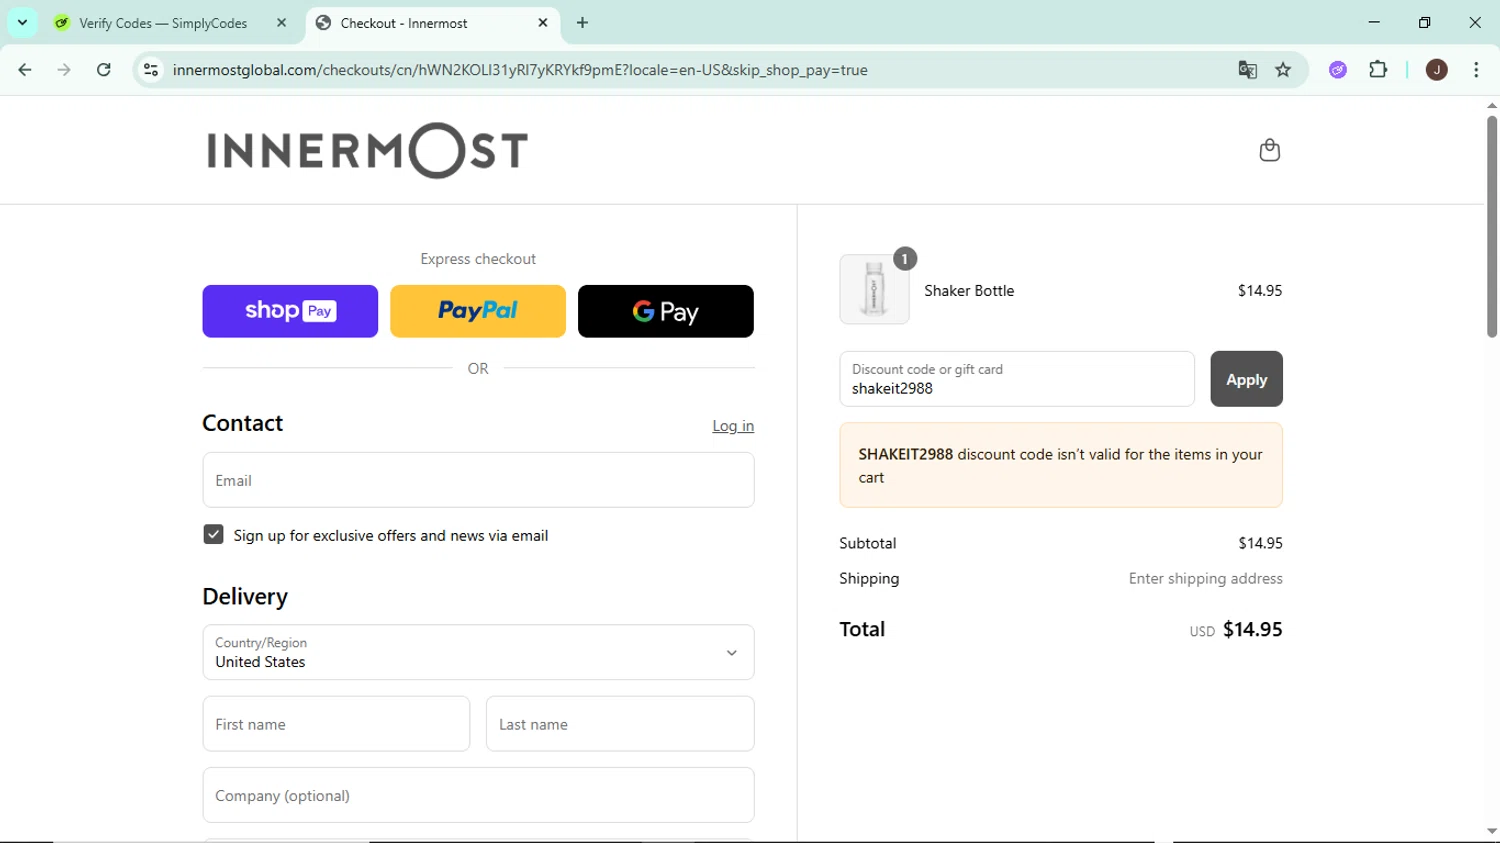Close the Checkout Innermost tab

[x=543, y=23]
